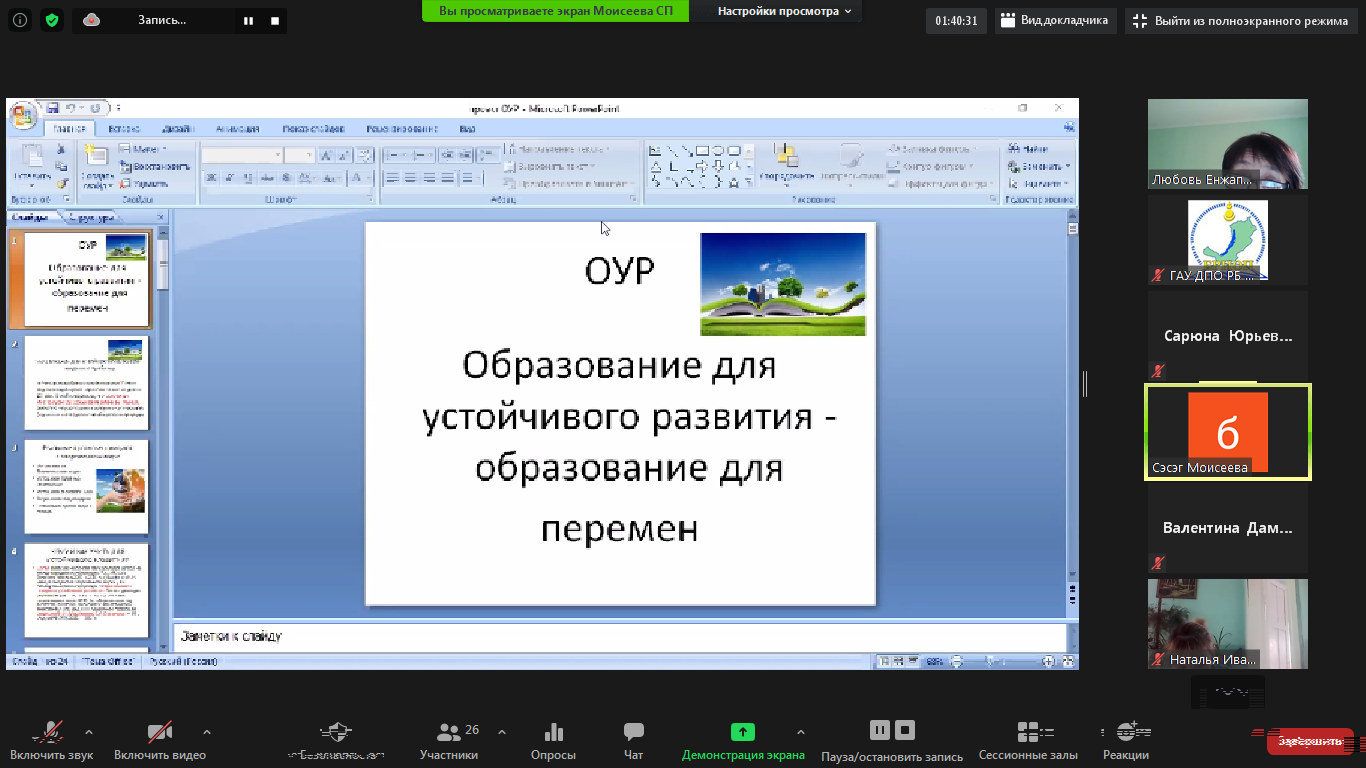Open the Participants panel icon
This screenshot has width=1366, height=768.
click(x=449, y=733)
